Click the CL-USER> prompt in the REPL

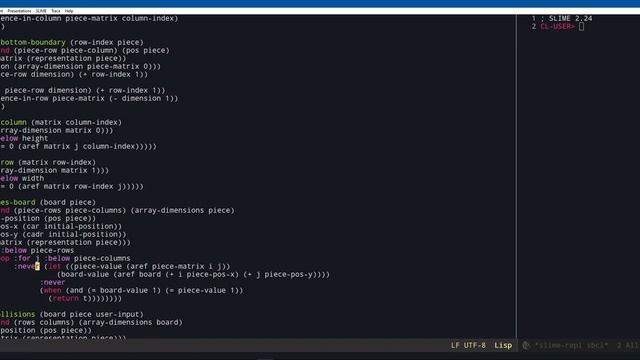(x=558, y=27)
